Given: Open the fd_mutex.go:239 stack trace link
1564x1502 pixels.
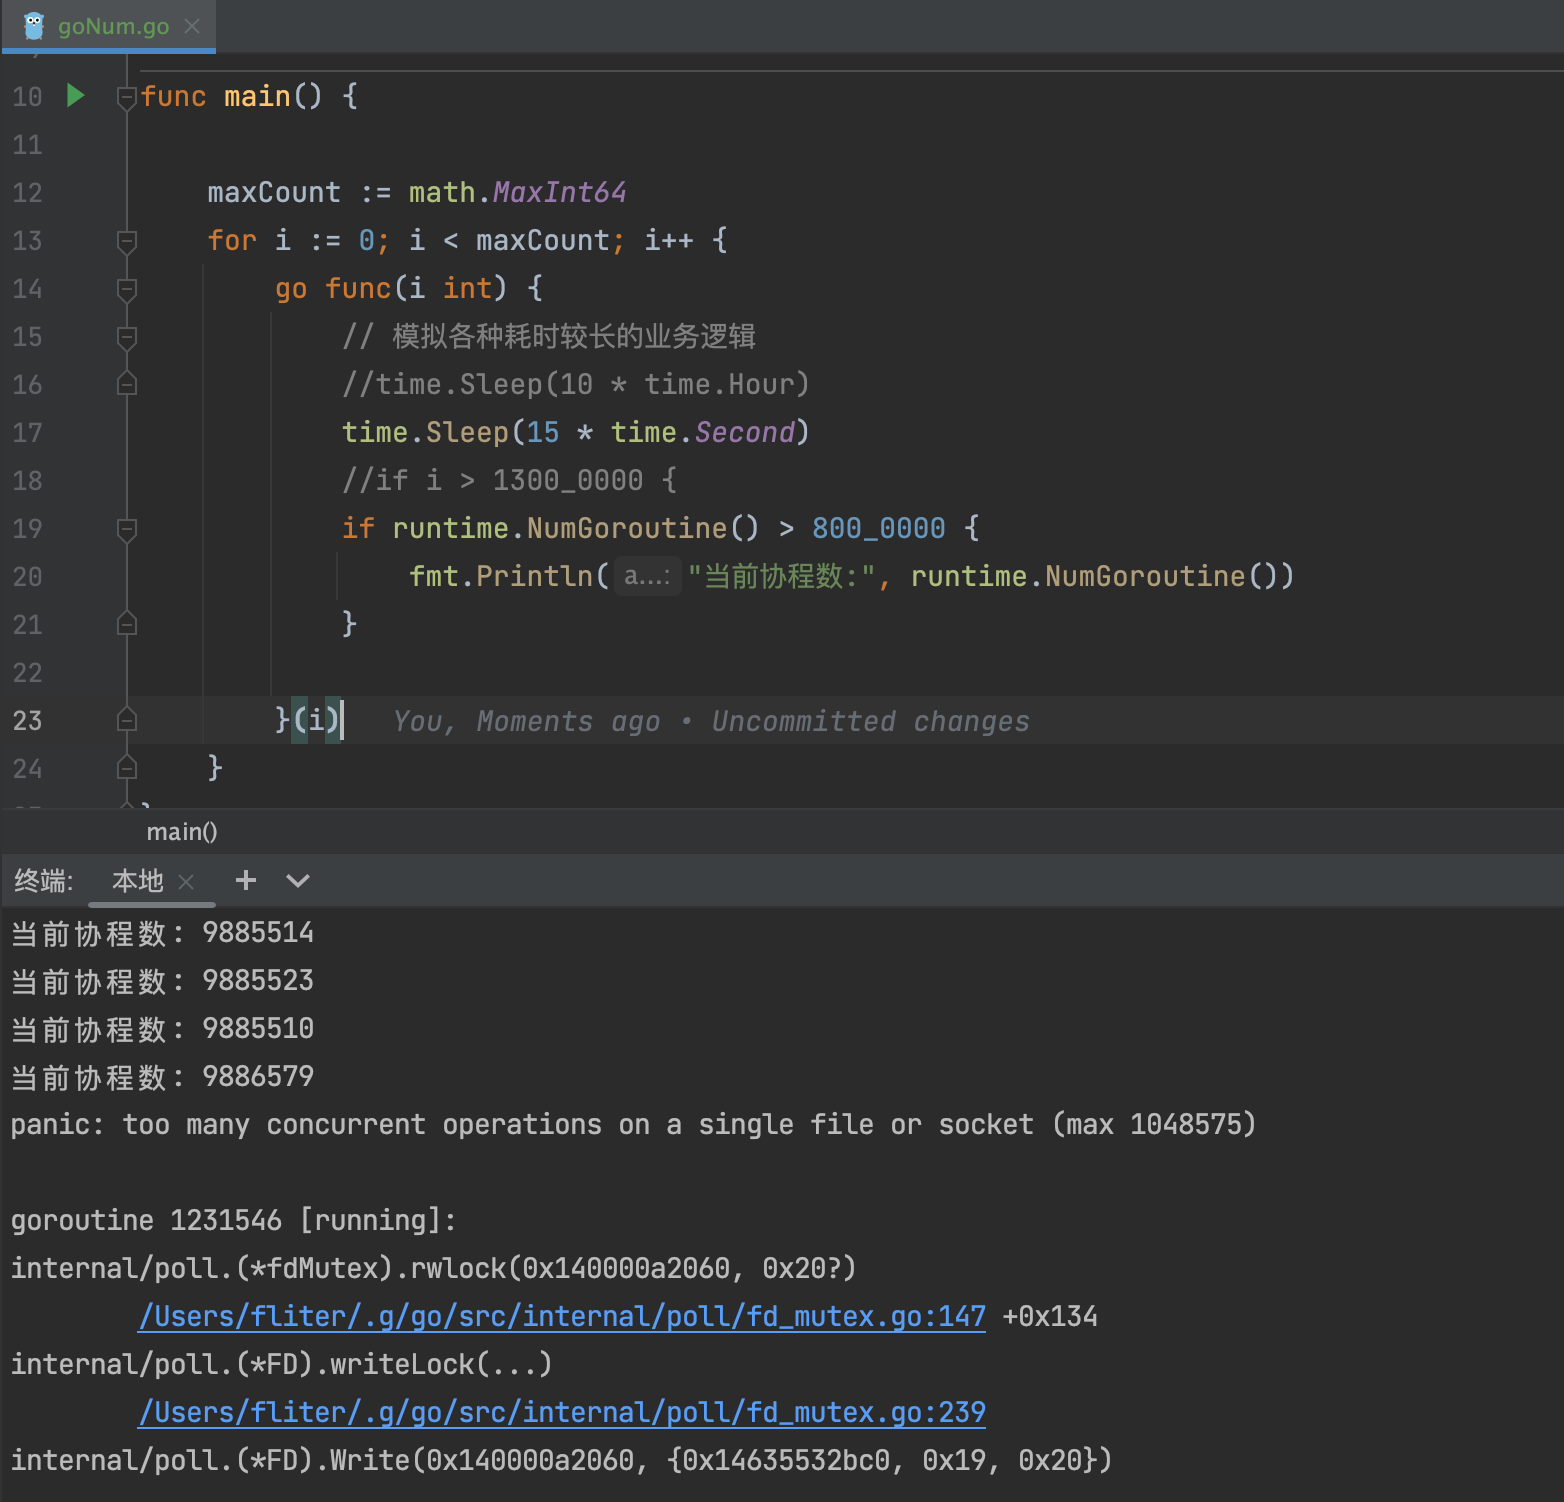Looking at the screenshot, I should tap(562, 1412).
